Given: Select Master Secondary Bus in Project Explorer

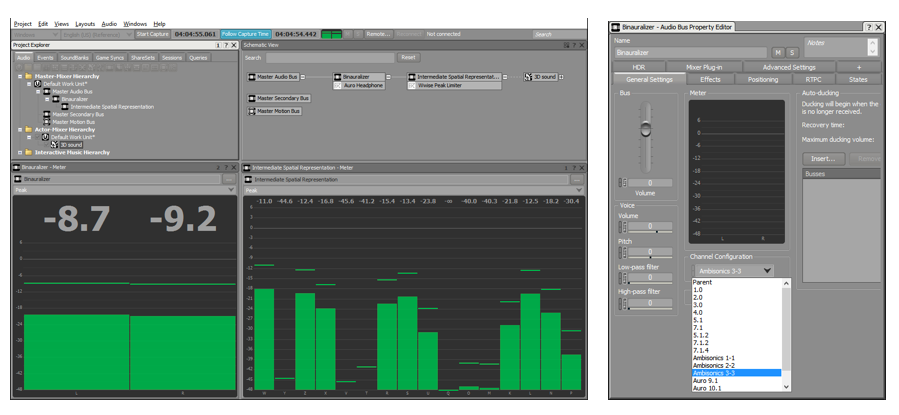Looking at the screenshot, I should 78,115.
